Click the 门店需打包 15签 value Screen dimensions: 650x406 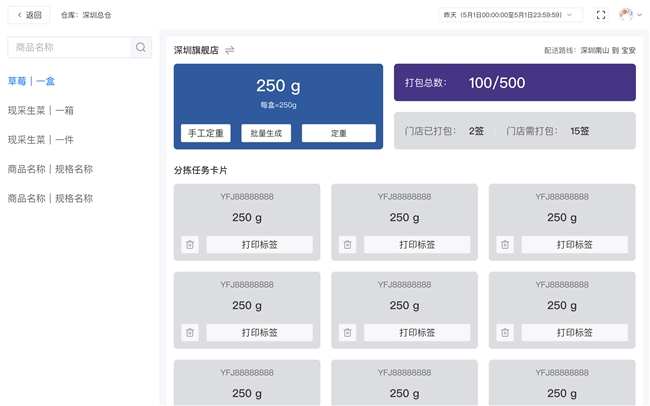(x=580, y=131)
